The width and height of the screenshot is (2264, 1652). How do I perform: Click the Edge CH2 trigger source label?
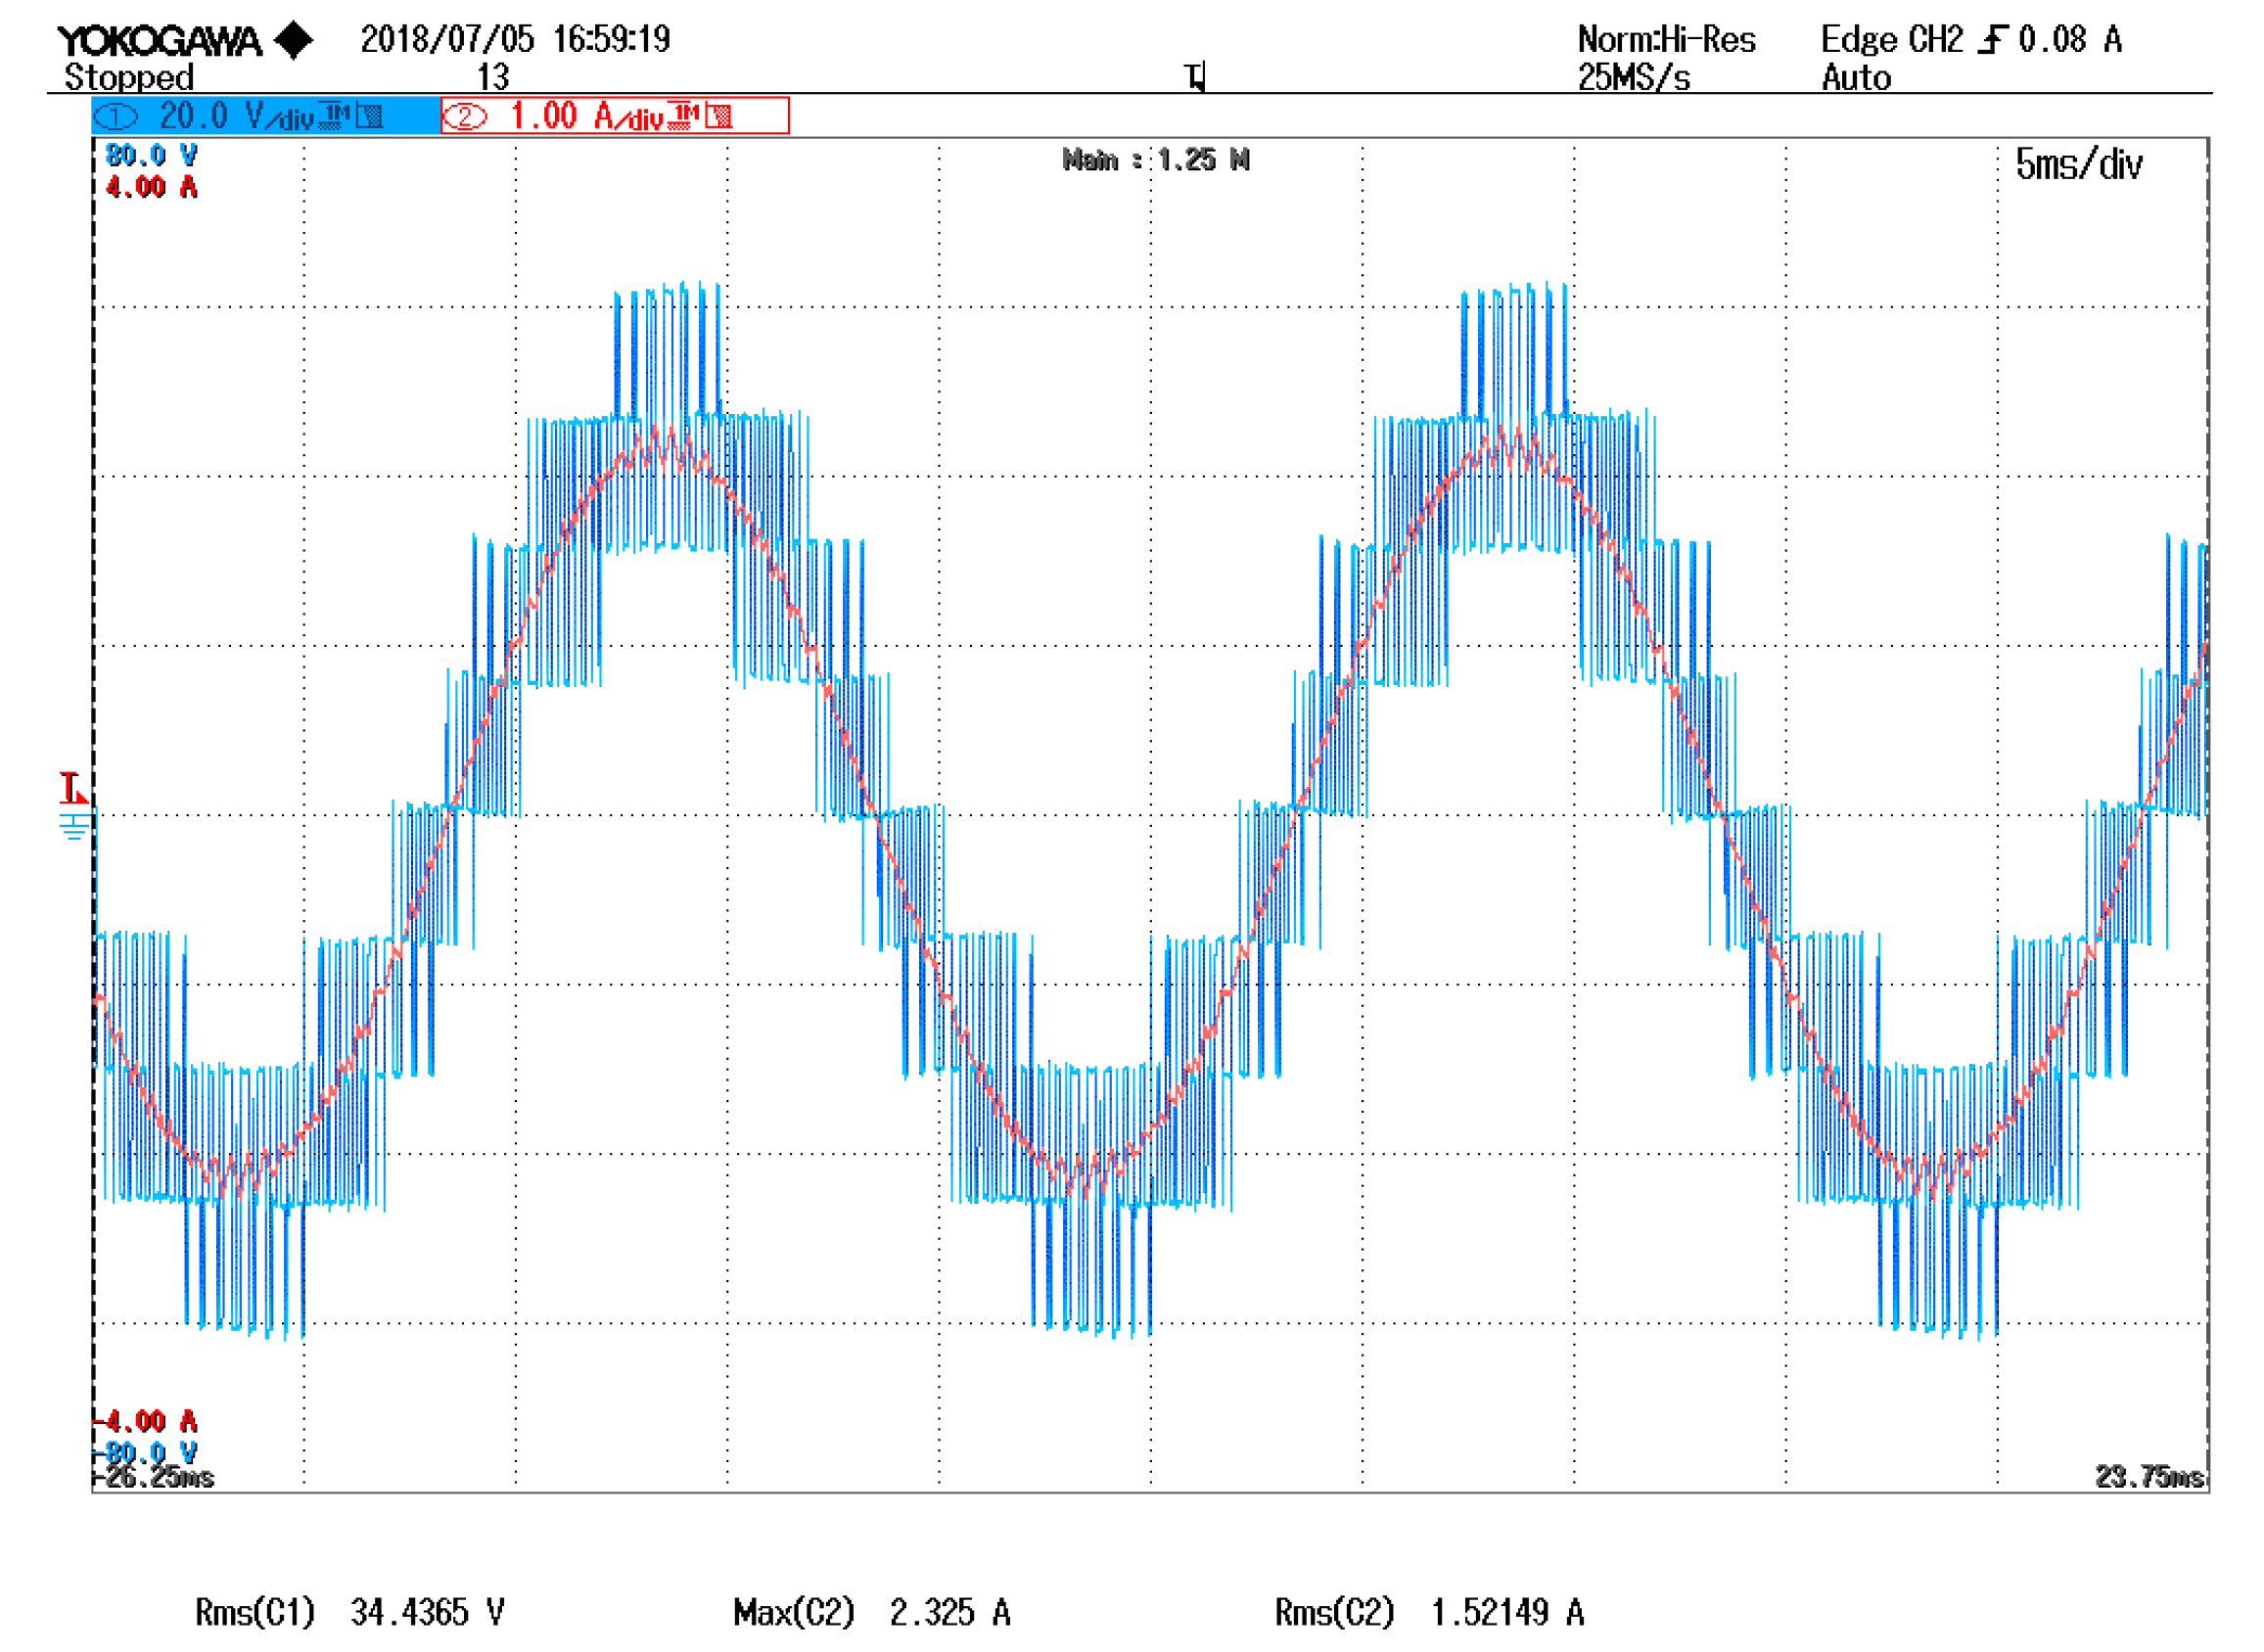coord(1891,40)
